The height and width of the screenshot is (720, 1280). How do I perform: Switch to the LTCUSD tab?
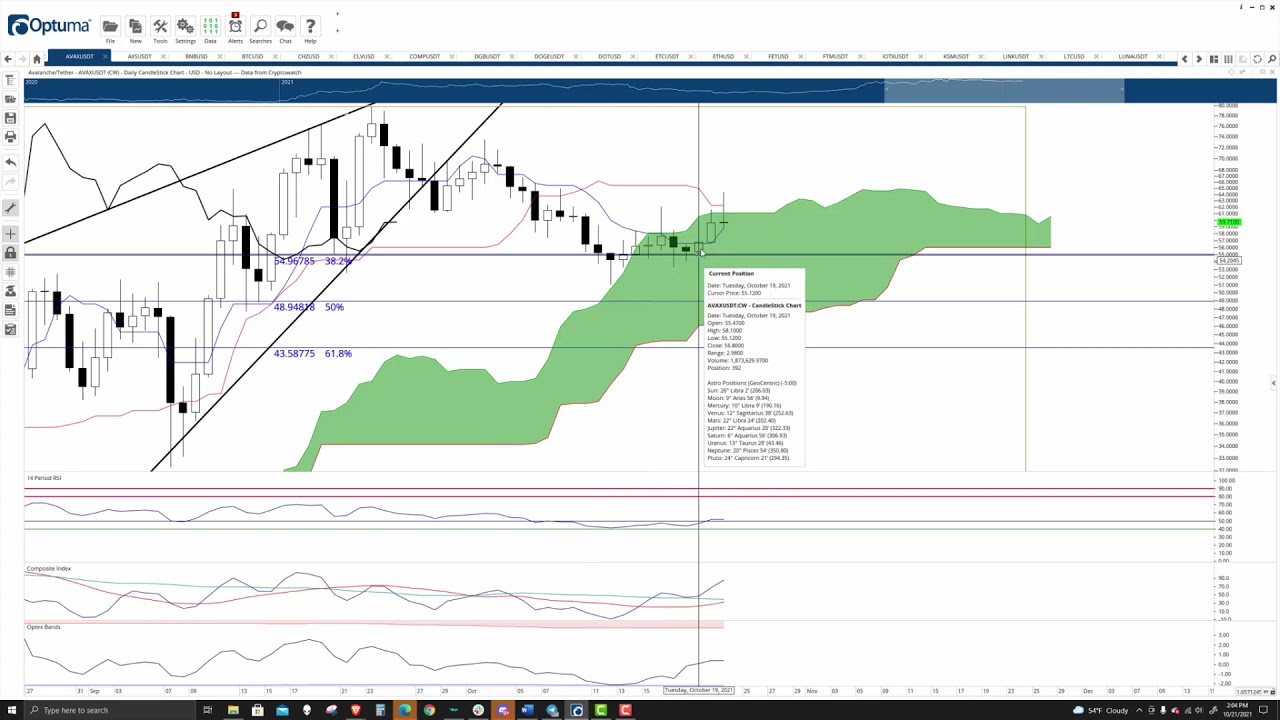(1073, 57)
